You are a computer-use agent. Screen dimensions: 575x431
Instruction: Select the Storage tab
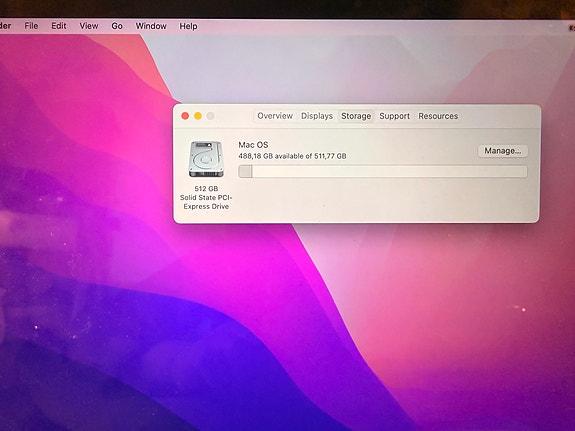pyautogui.click(x=356, y=116)
